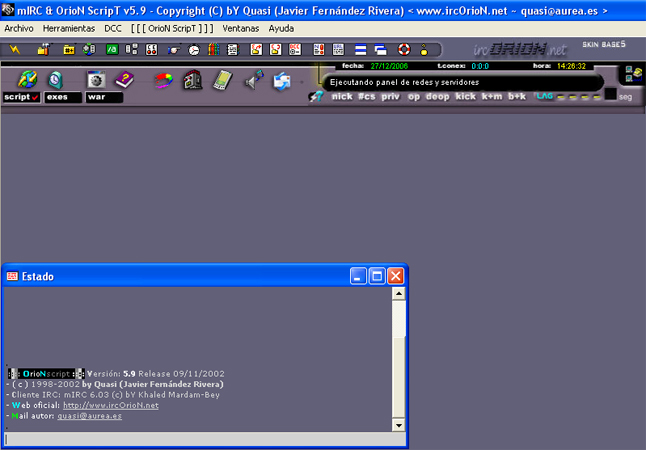This screenshot has height=450, width=646.
Task: Open the Archivo menu
Action: [x=19, y=28]
